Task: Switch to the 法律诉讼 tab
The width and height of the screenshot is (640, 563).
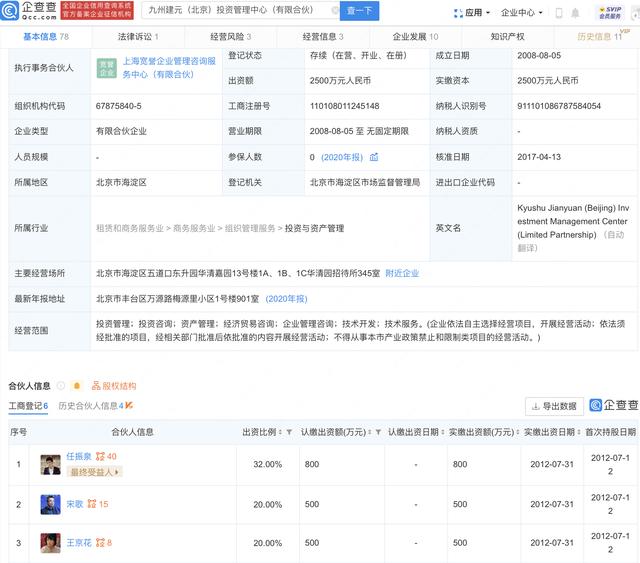Action: coord(138,36)
